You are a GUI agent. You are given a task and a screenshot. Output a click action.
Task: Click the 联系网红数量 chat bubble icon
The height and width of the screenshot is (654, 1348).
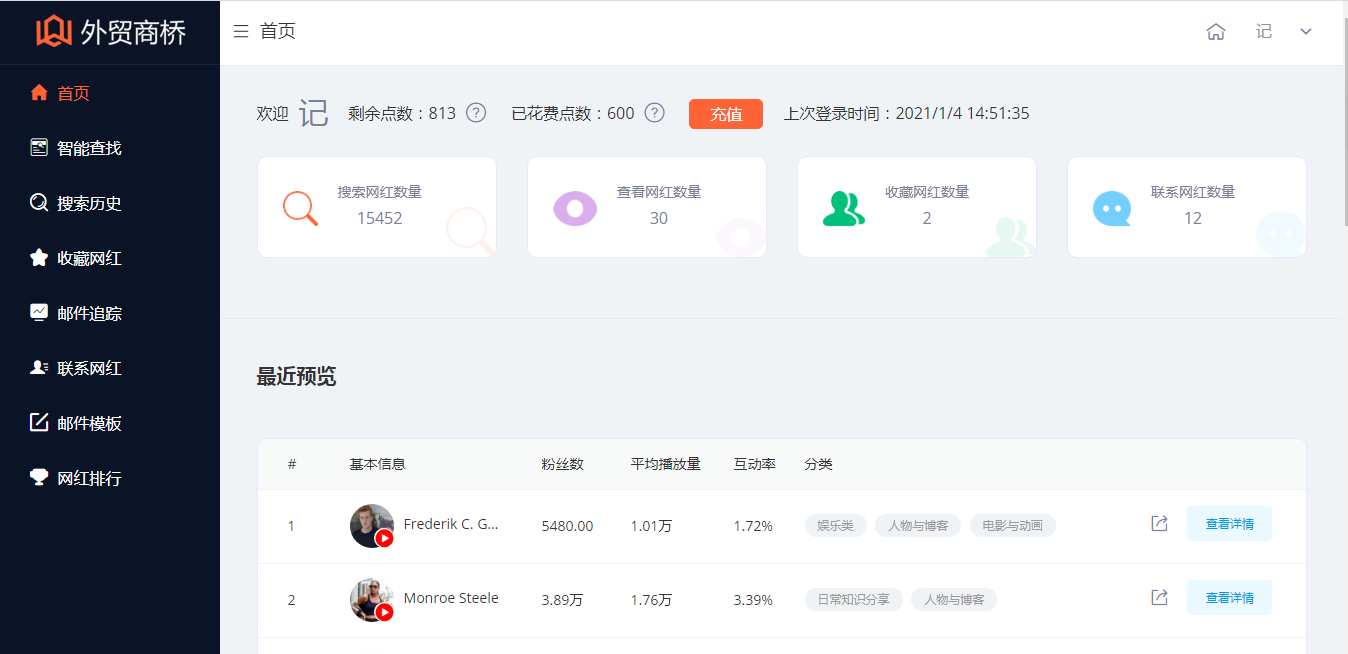point(1111,208)
